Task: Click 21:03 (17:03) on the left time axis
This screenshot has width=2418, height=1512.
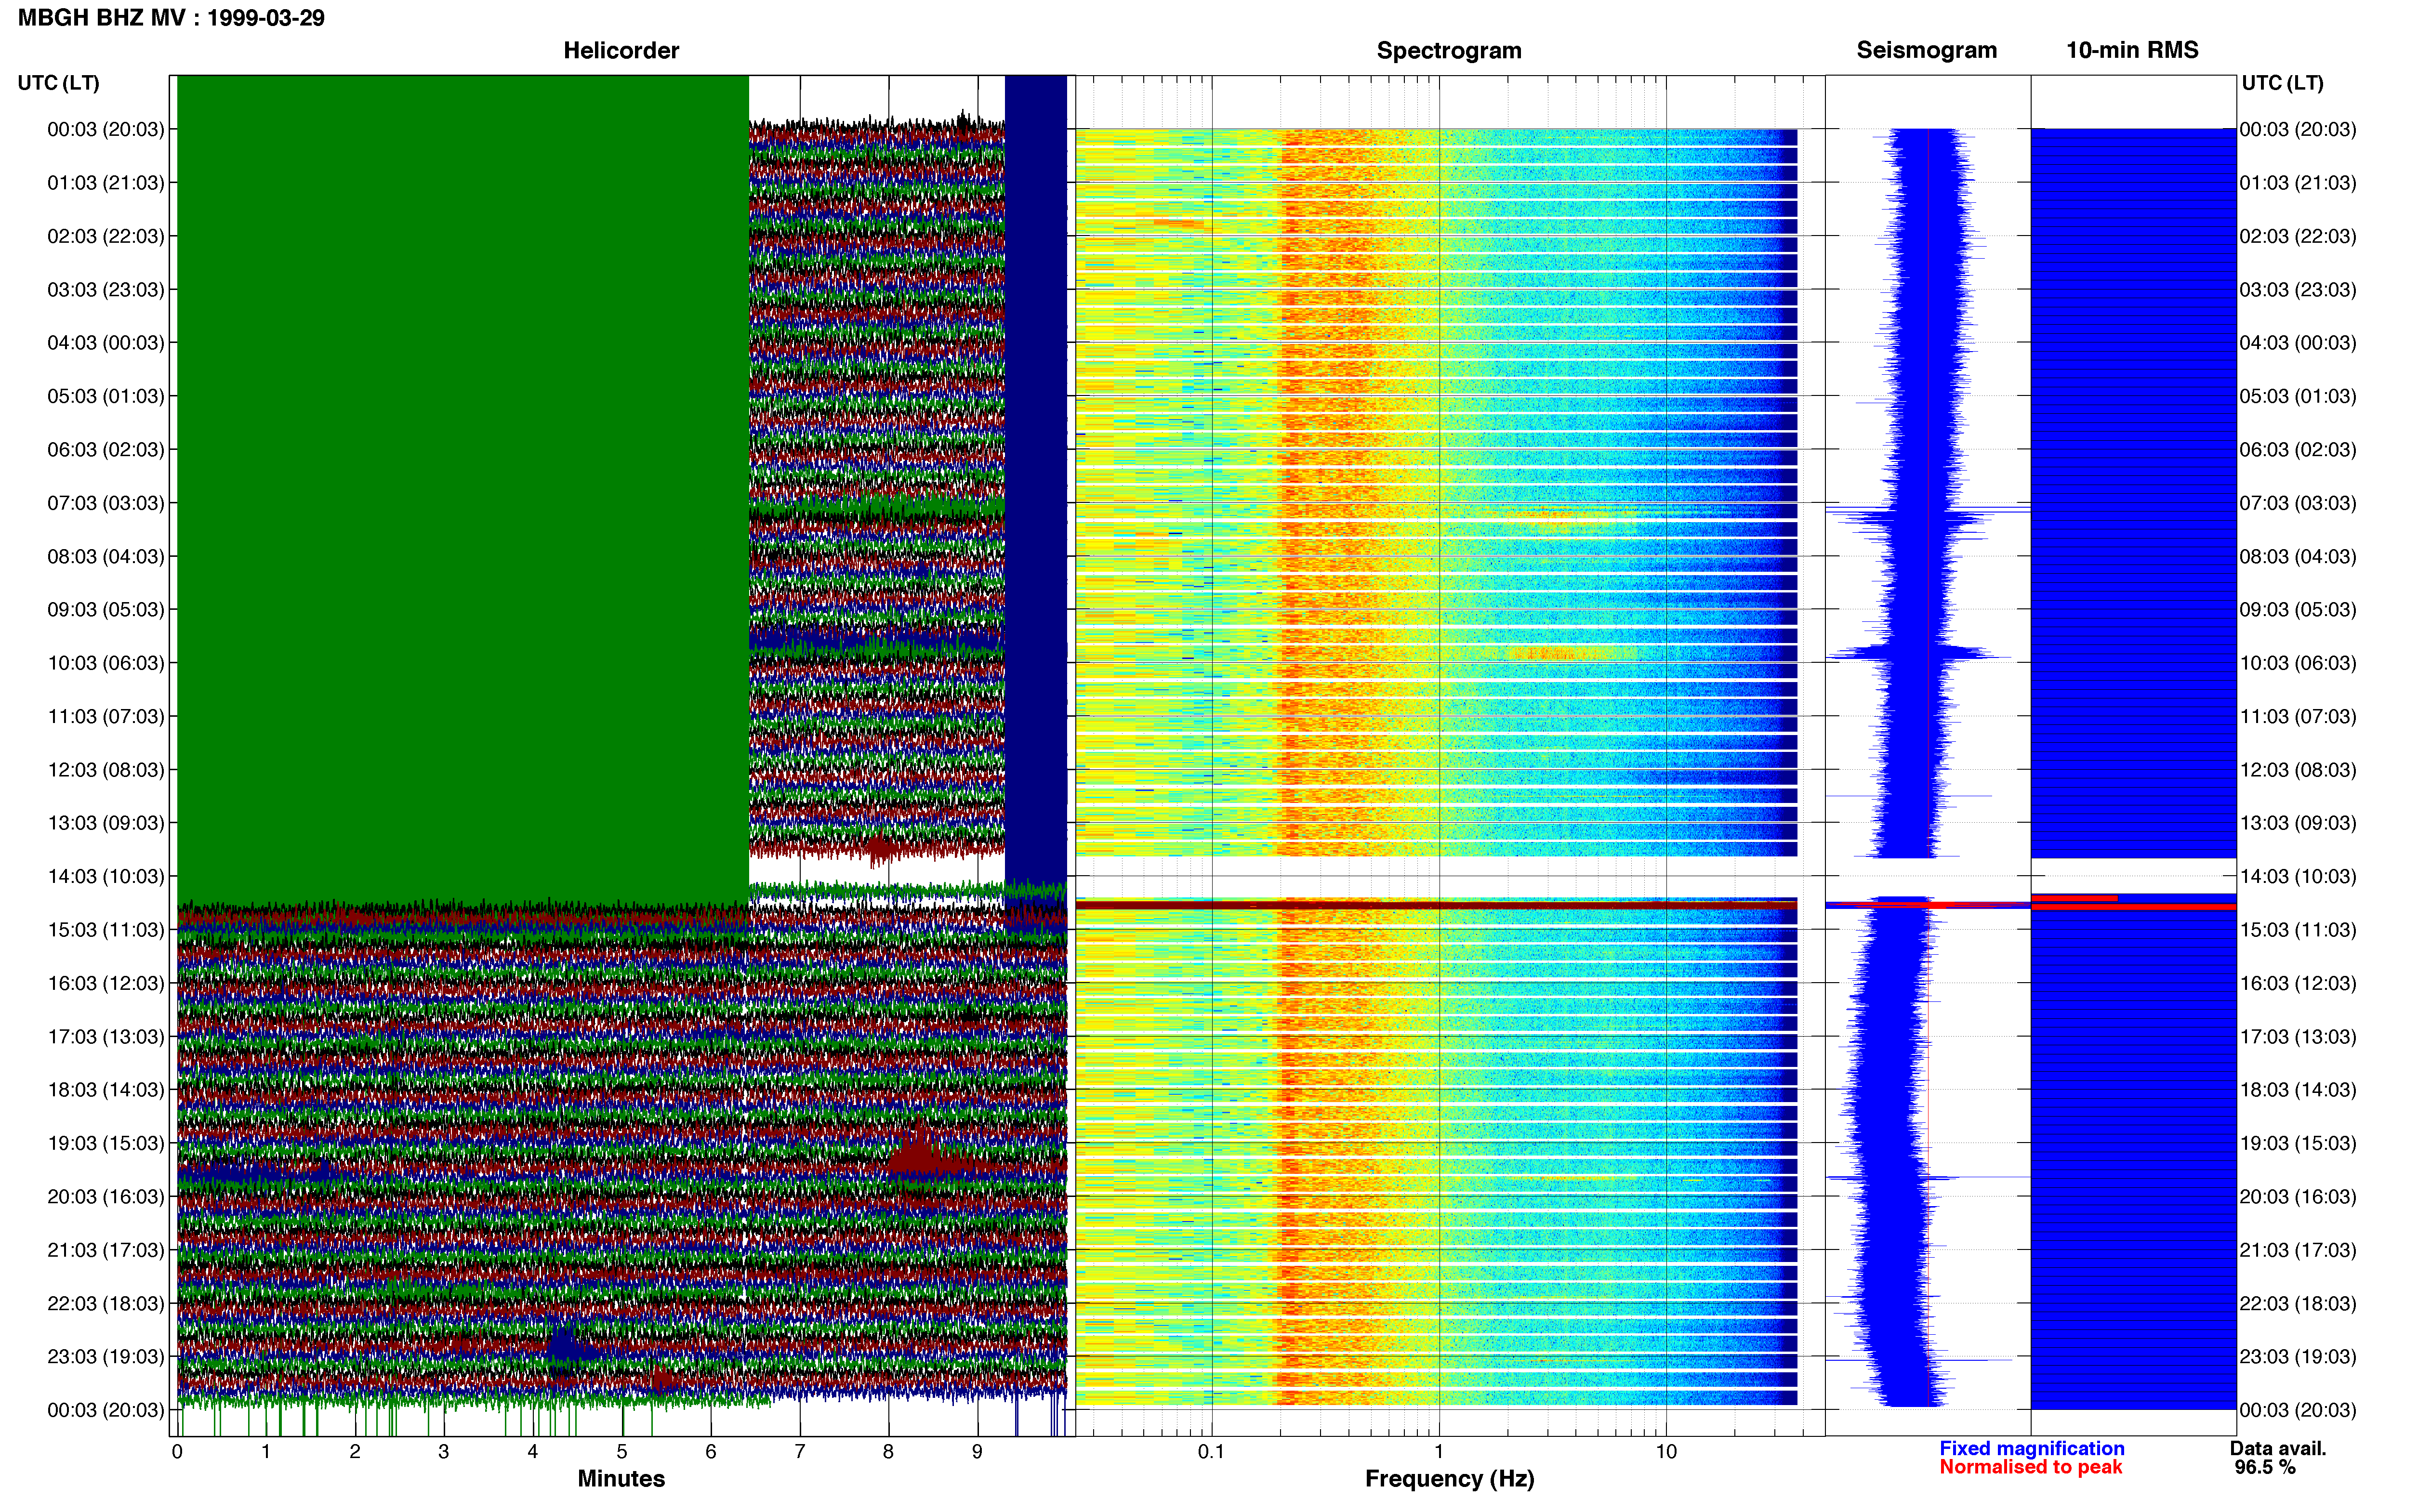Action: coord(106,1250)
